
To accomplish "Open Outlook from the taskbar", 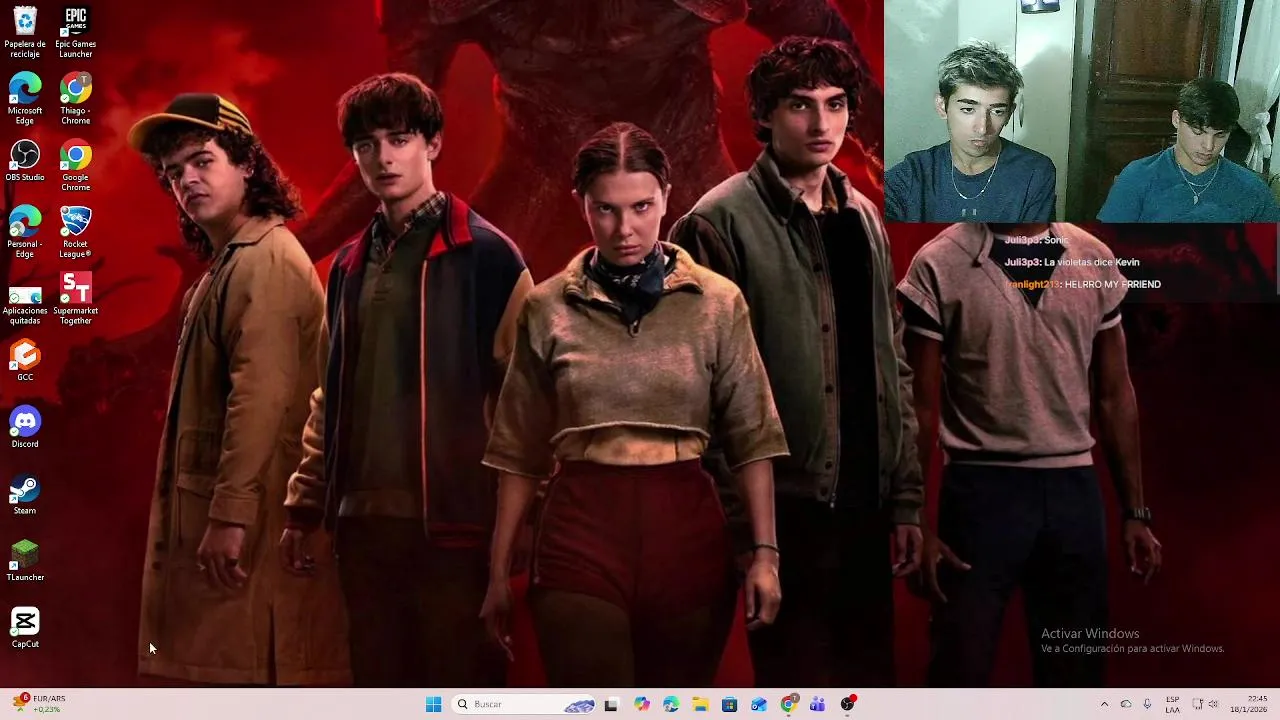I will pyautogui.click(x=758, y=704).
